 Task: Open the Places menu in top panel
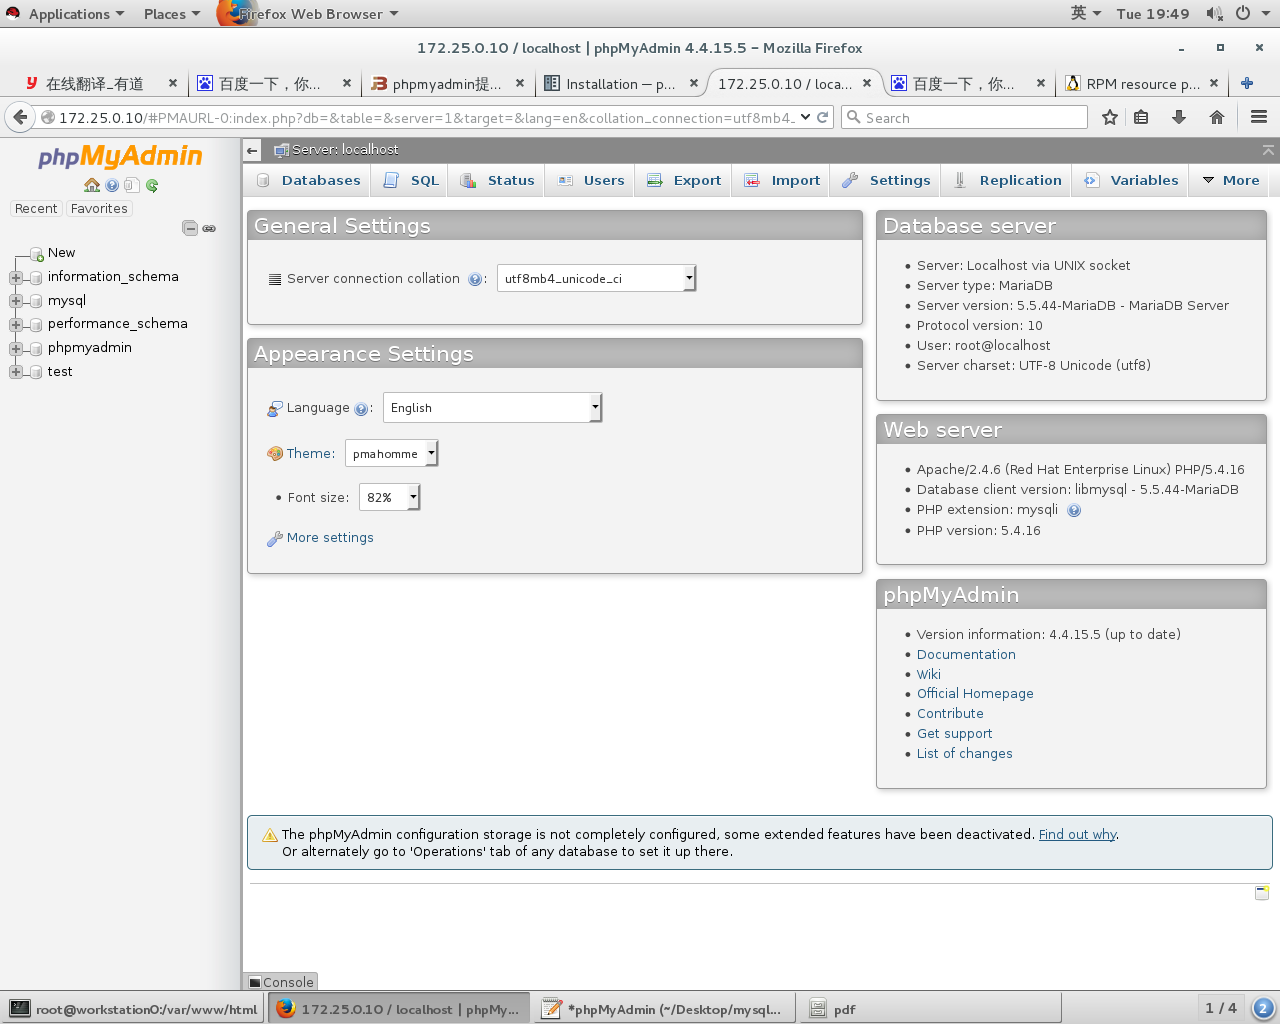click(171, 13)
